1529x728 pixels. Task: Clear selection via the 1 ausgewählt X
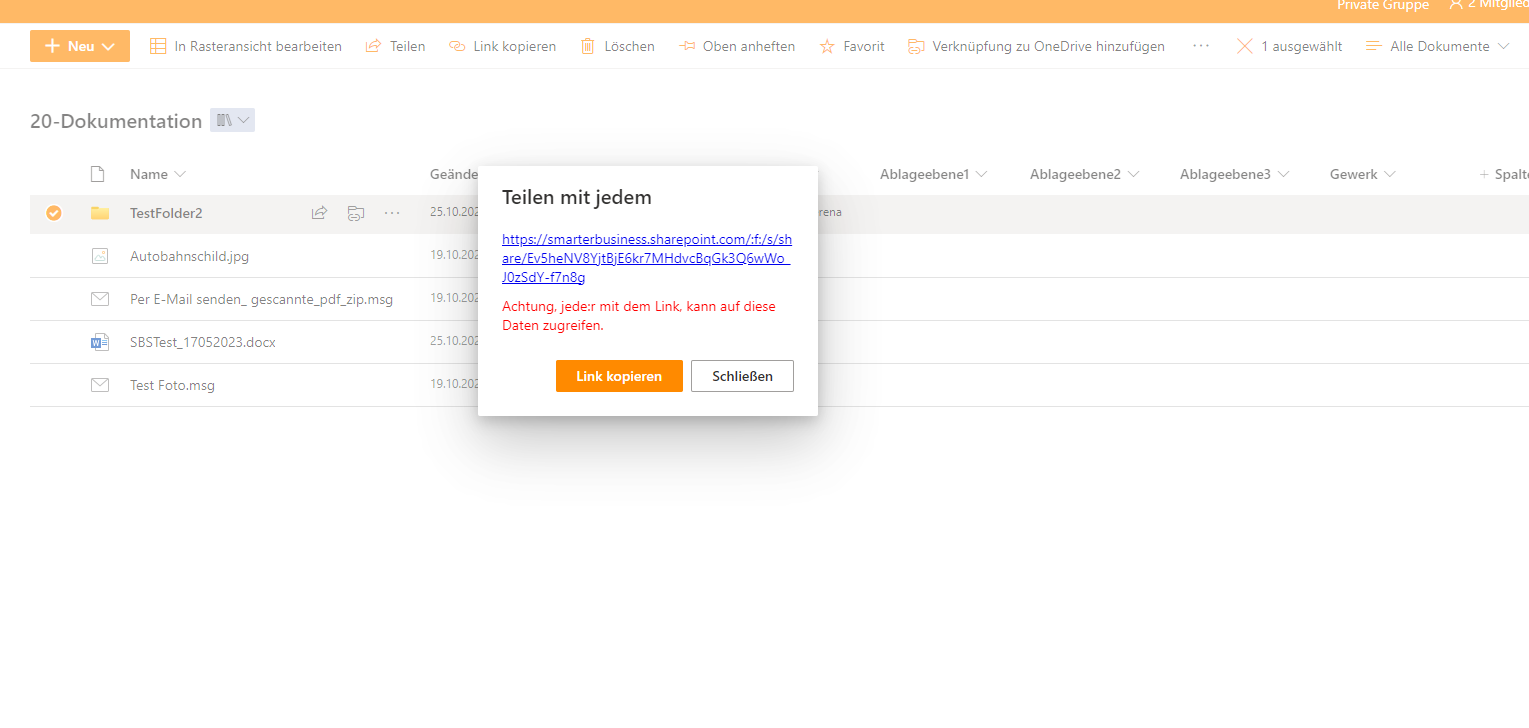point(1245,45)
